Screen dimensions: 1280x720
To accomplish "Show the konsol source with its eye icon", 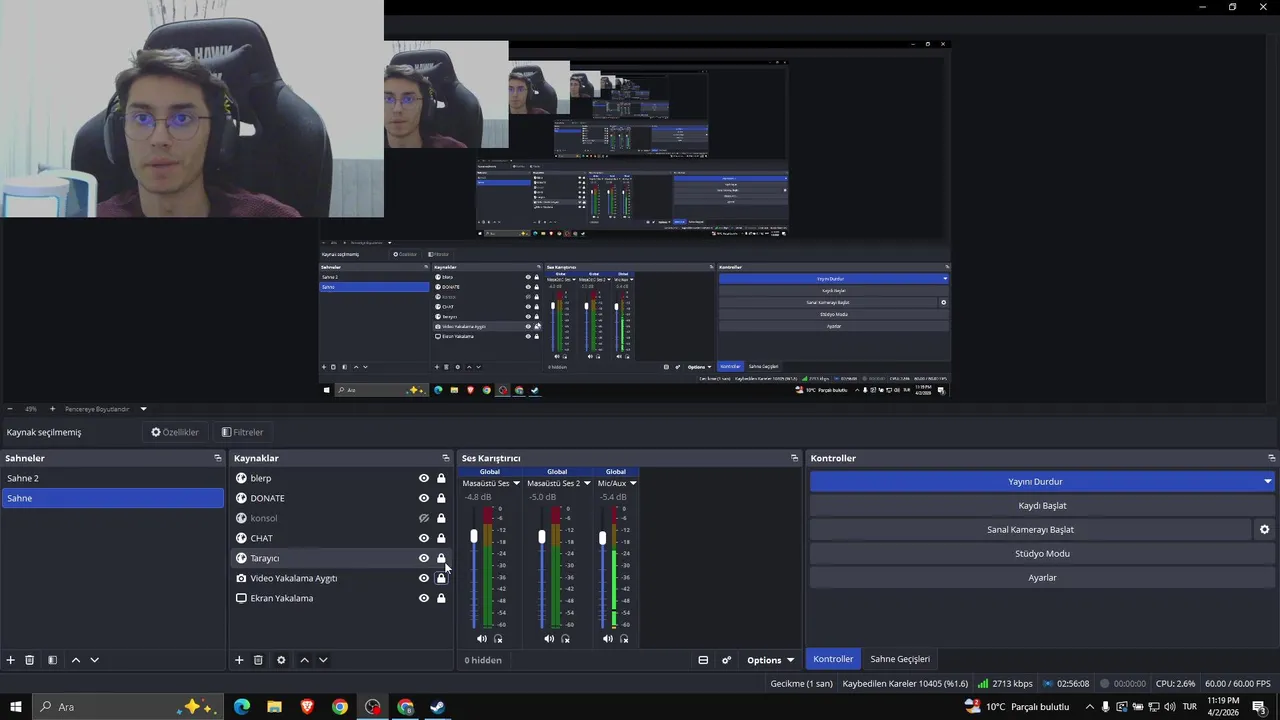I will 424,518.
